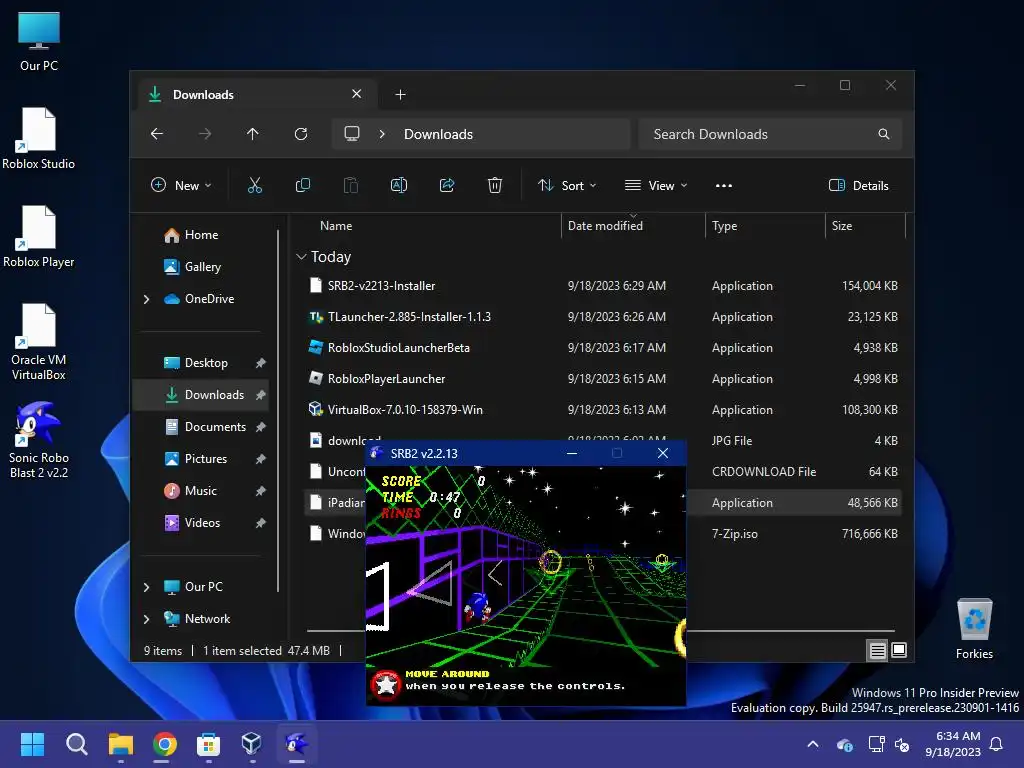The image size is (1024, 768).
Task: Click the Share icon in toolbar
Action: click(447, 185)
